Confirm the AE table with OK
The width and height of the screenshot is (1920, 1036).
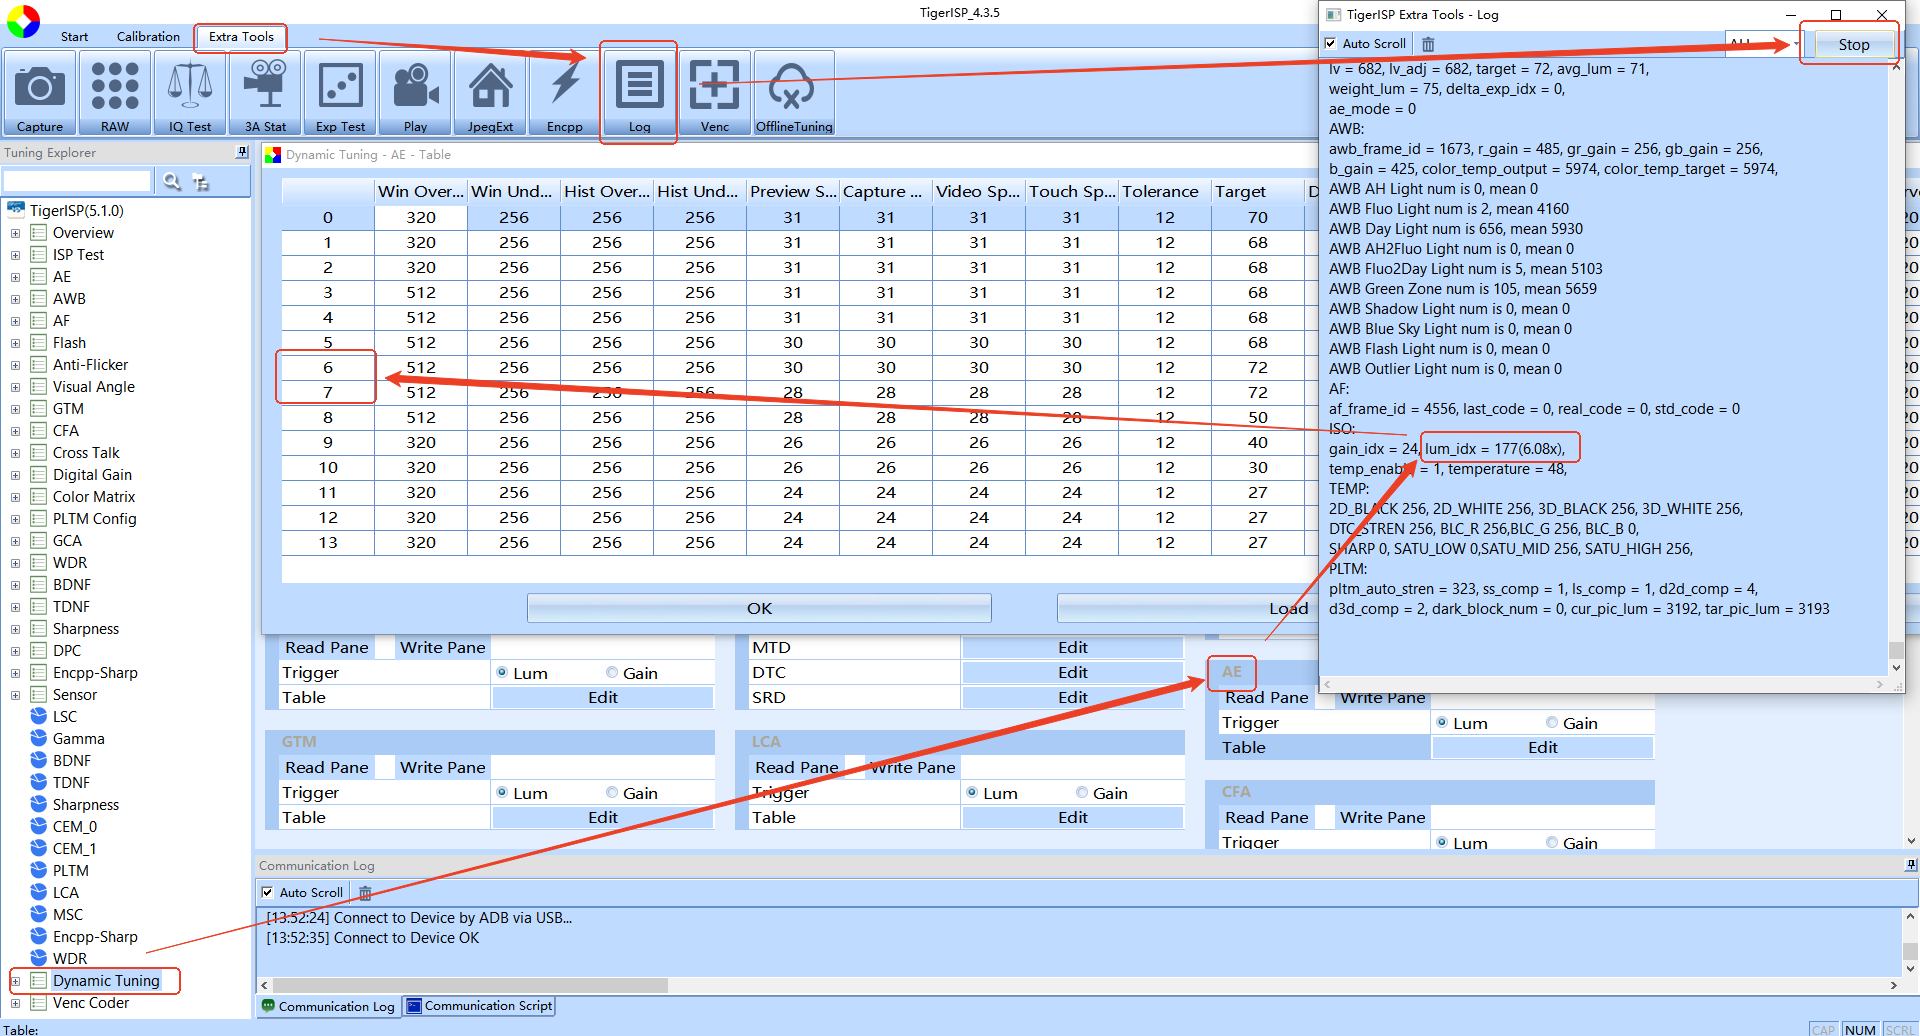[x=759, y=608]
